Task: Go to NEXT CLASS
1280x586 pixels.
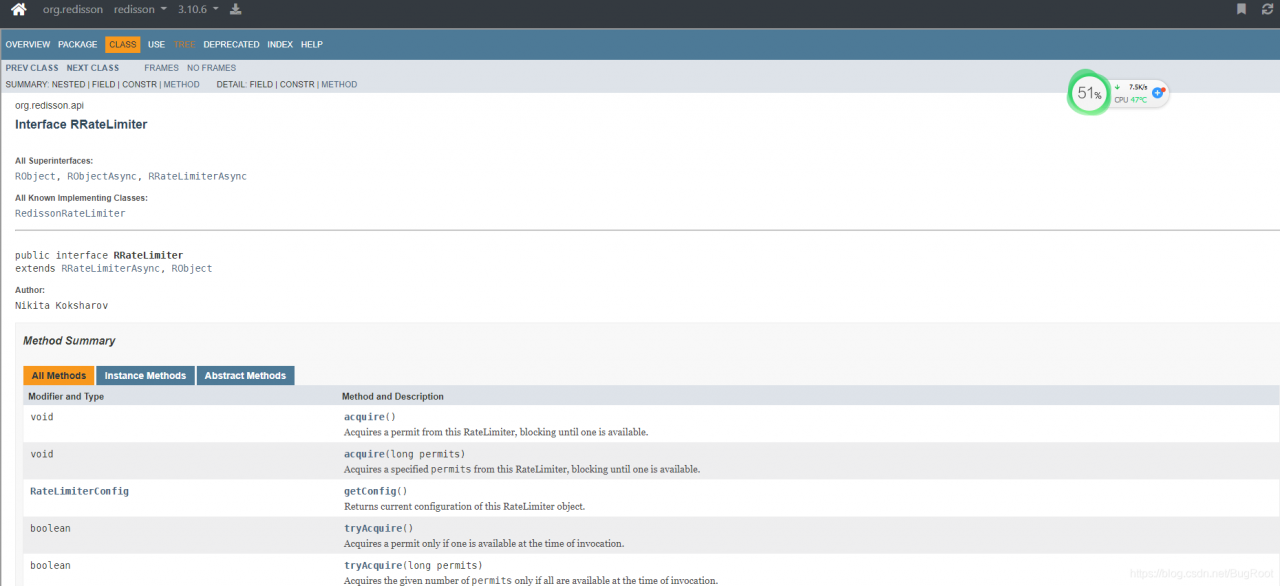Action: coord(92,68)
